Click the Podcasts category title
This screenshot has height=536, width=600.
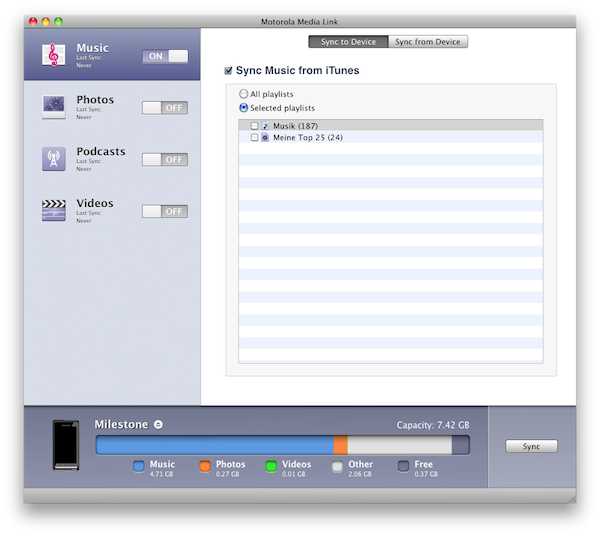pyautogui.click(x=101, y=152)
